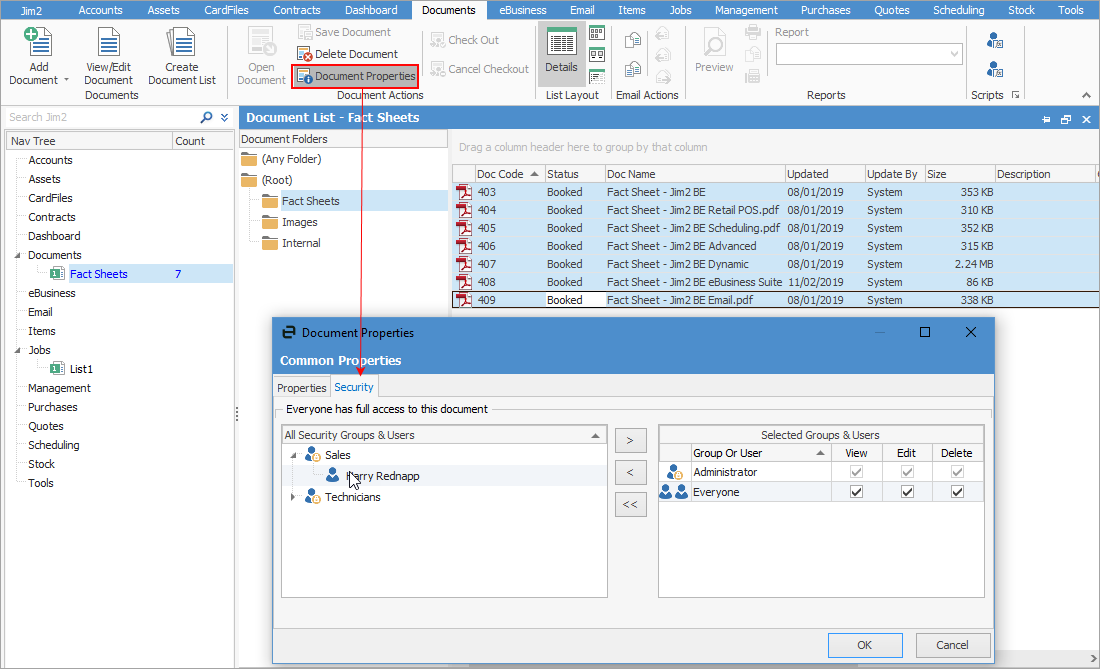
Task: Select the Images folder icon
Action: (x=270, y=222)
